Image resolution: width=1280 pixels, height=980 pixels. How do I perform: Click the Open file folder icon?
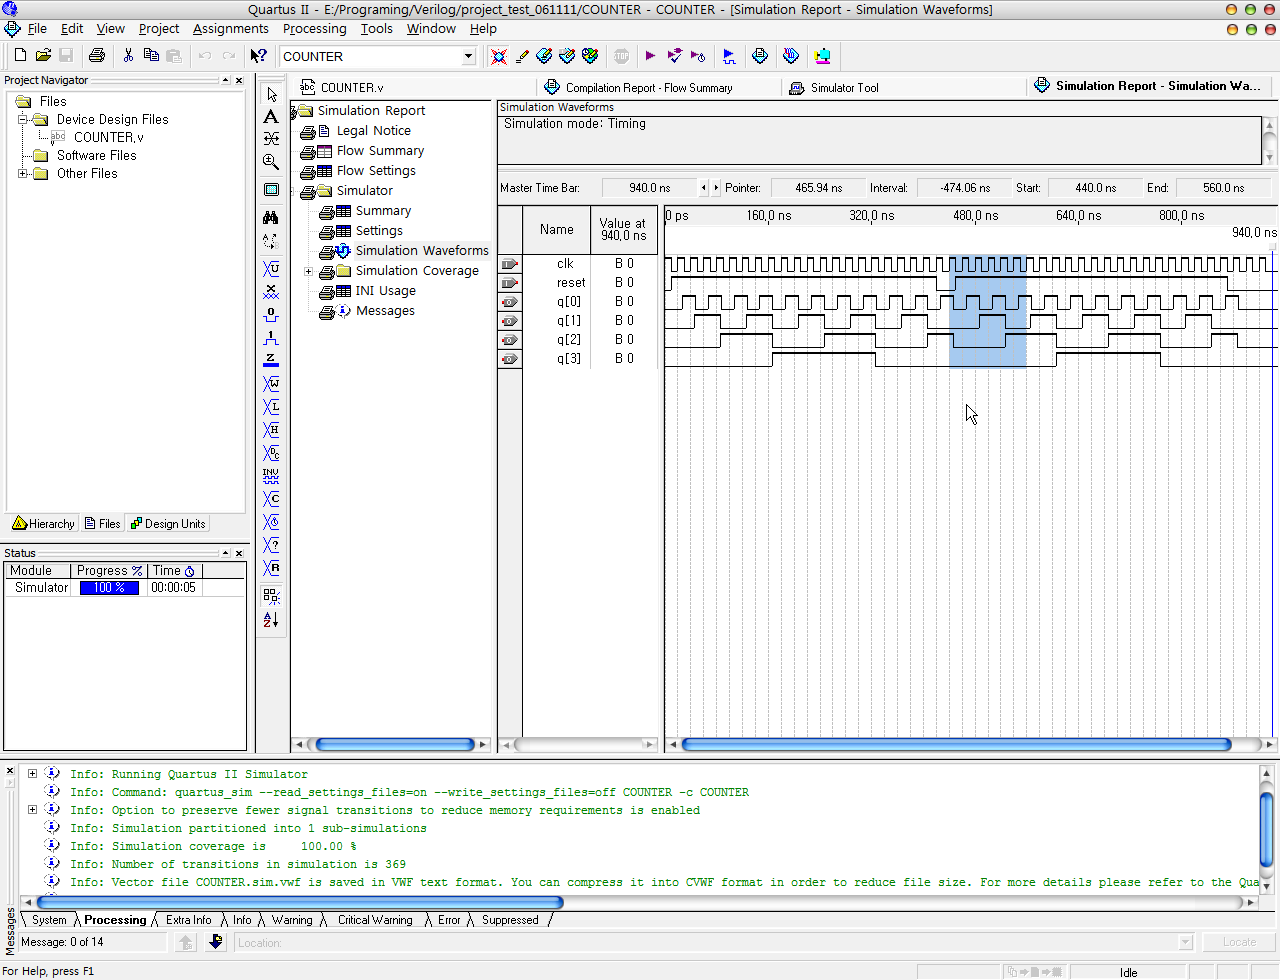(43, 56)
